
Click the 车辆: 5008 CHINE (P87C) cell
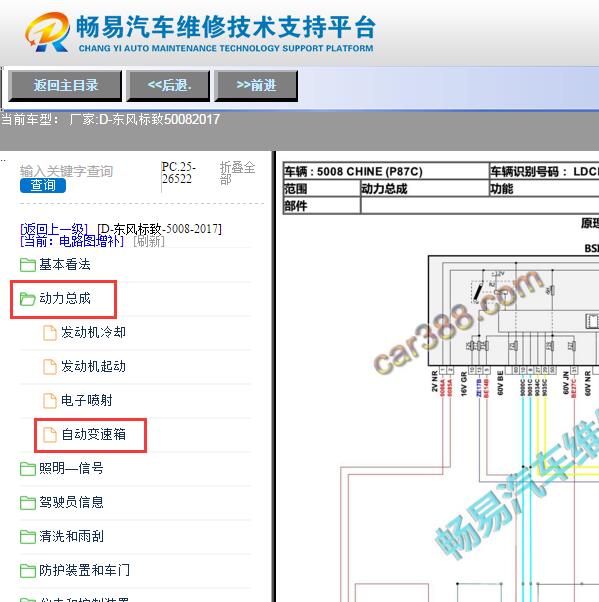[x=386, y=171]
